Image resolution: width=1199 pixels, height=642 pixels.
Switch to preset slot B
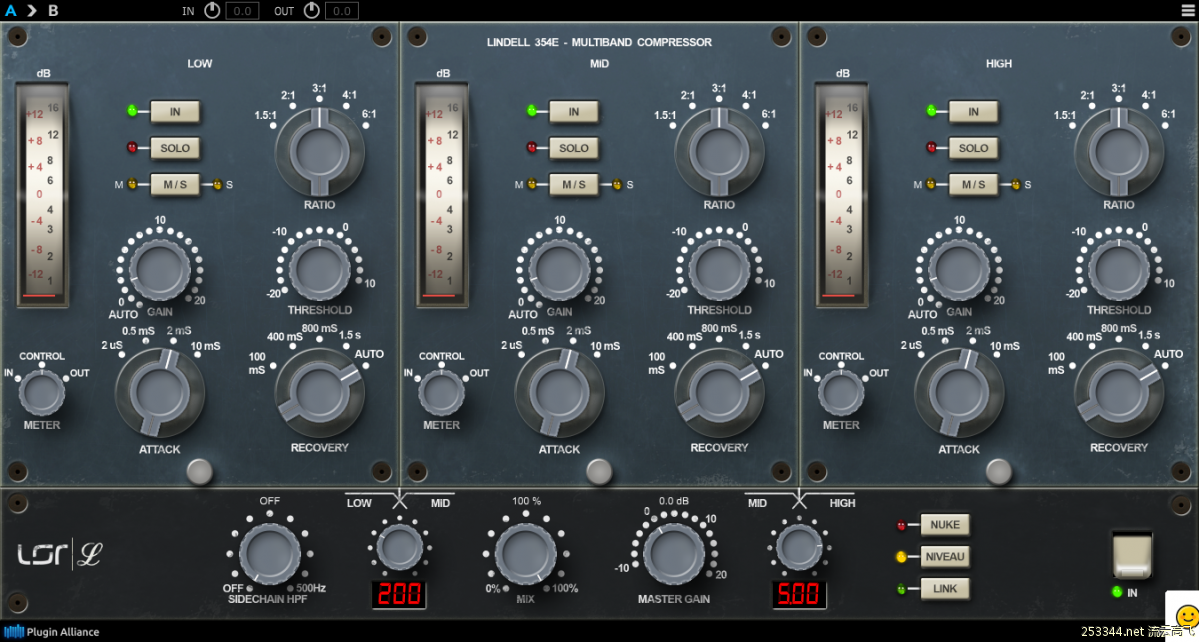point(53,11)
